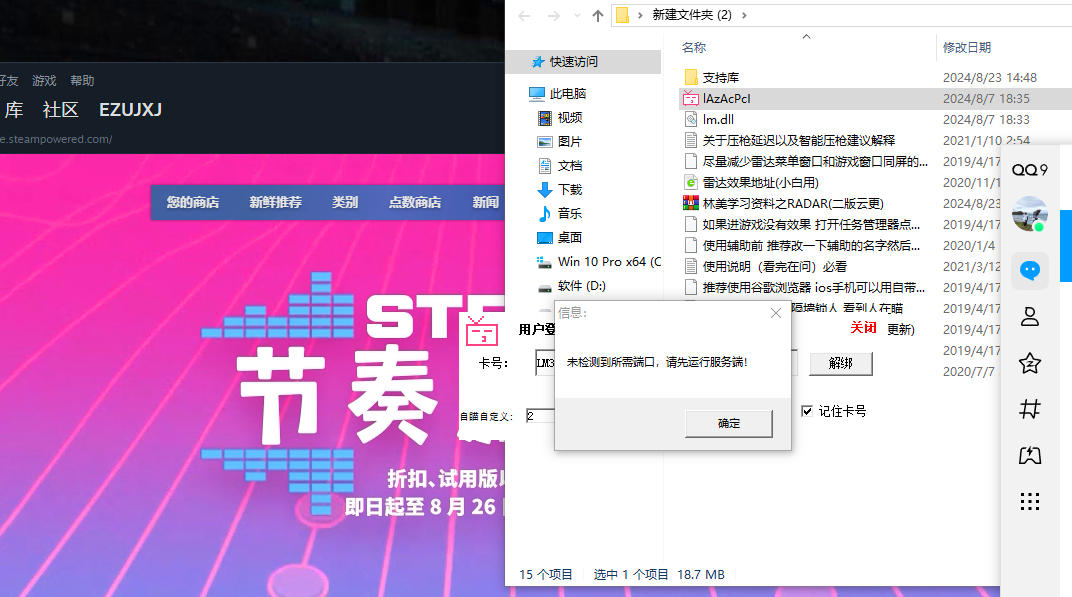This screenshot has width=1072, height=597.
Task: Click the red 关闭 text
Action: (x=863, y=328)
